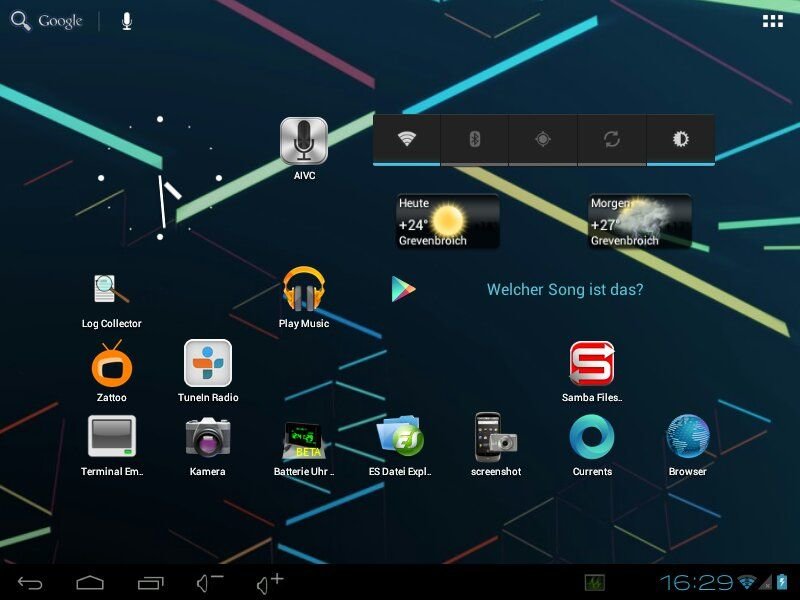This screenshot has width=800, height=600.
Task: Tap 'Welcher Song ist das?' sound search
Action: [564, 290]
